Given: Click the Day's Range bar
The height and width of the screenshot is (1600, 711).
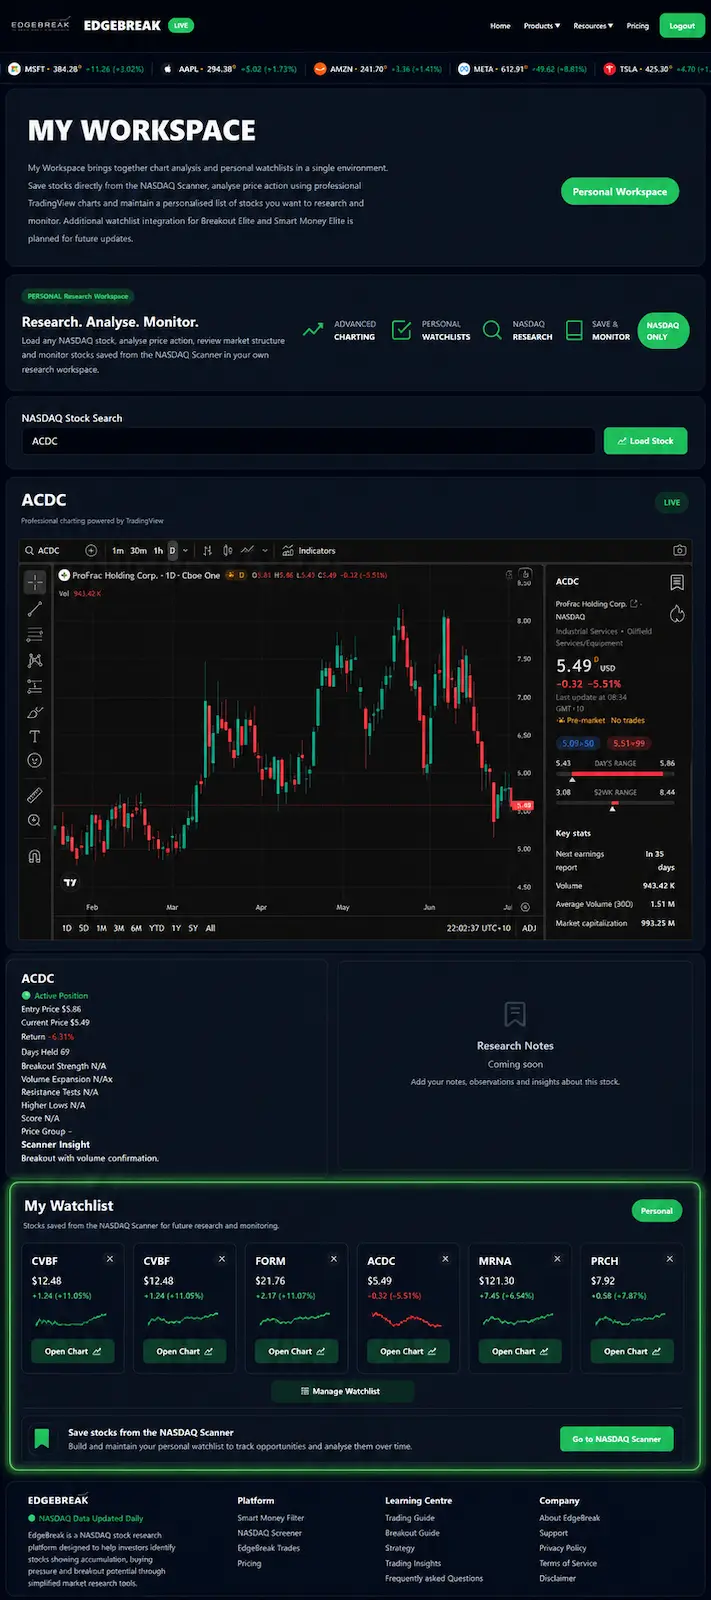Looking at the screenshot, I should [615, 774].
